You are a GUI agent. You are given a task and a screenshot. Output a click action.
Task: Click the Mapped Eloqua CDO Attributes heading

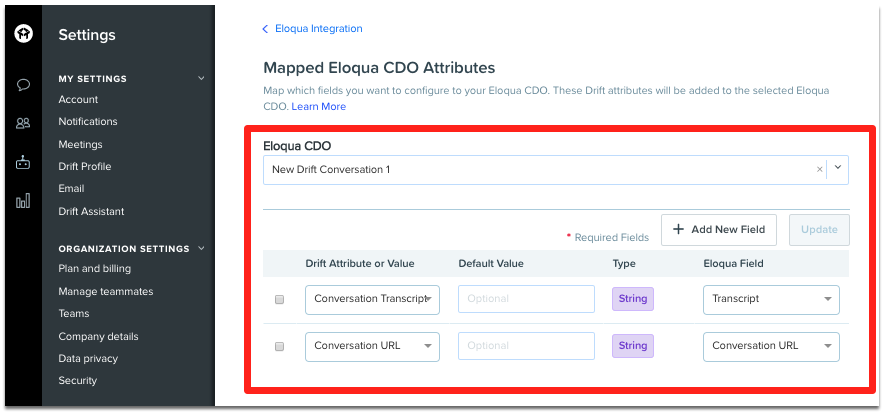[x=379, y=68]
